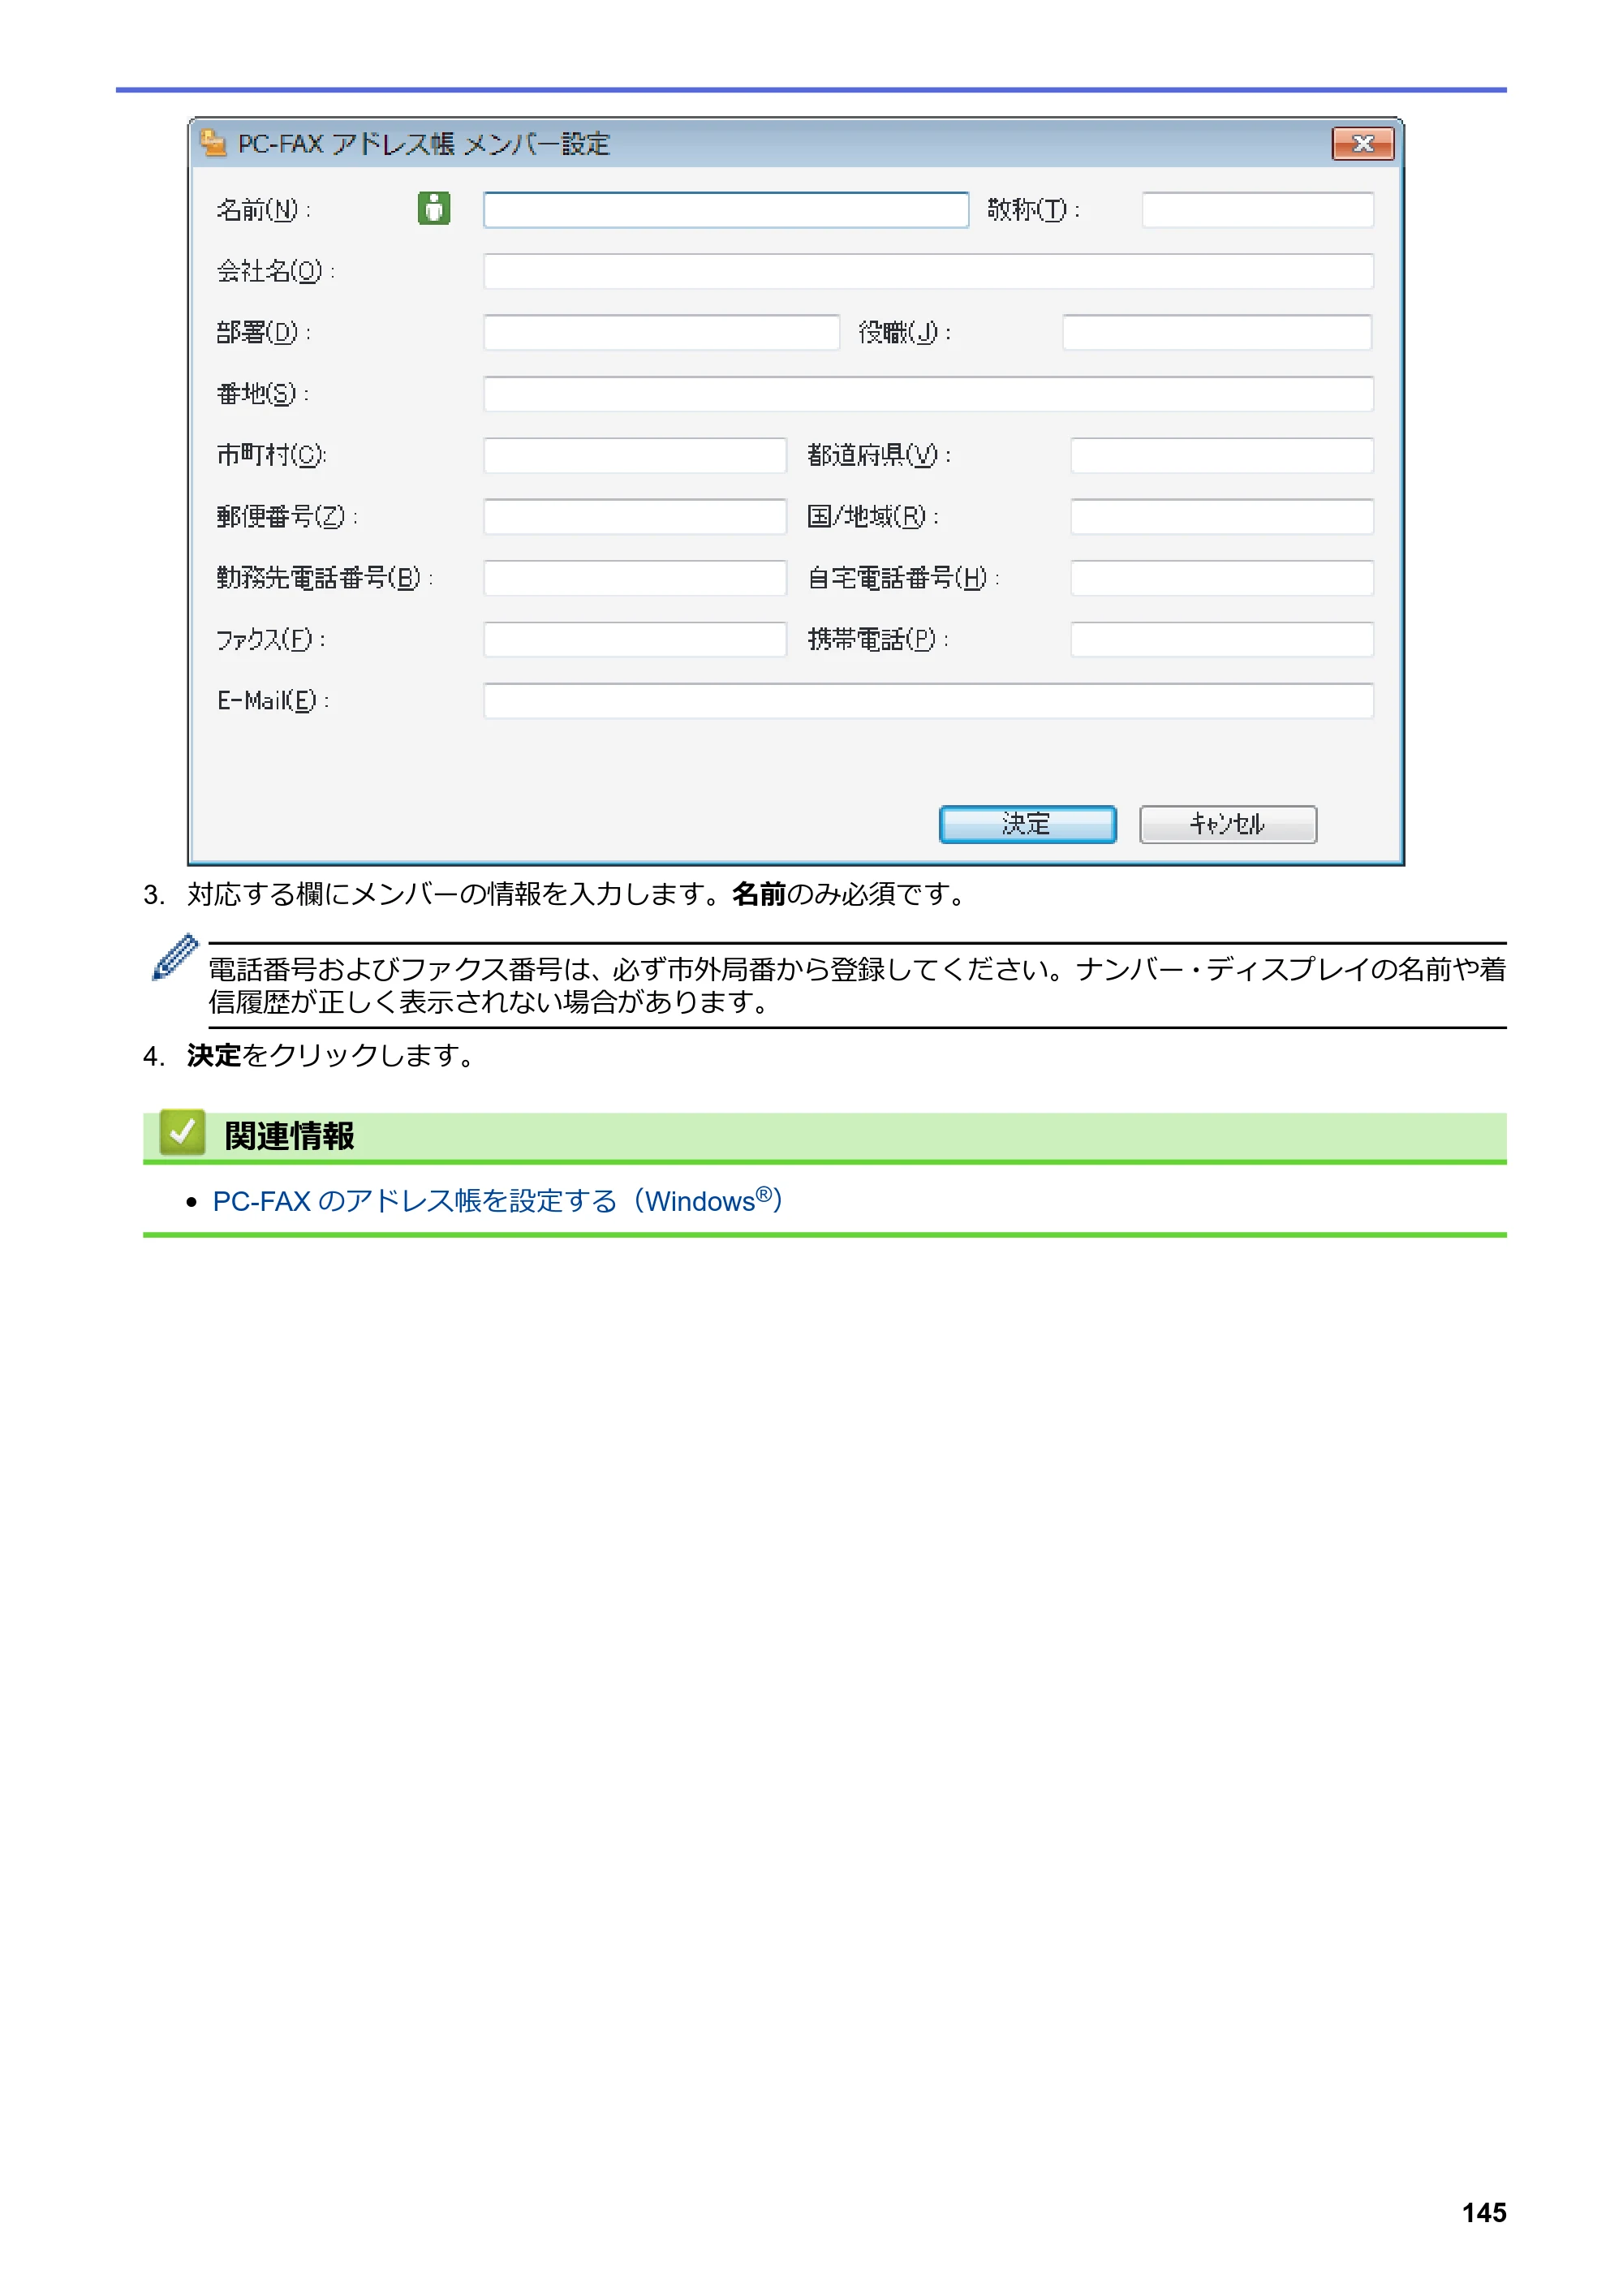Click the 勤務先電話番号(B) work phone field

coord(635,578)
